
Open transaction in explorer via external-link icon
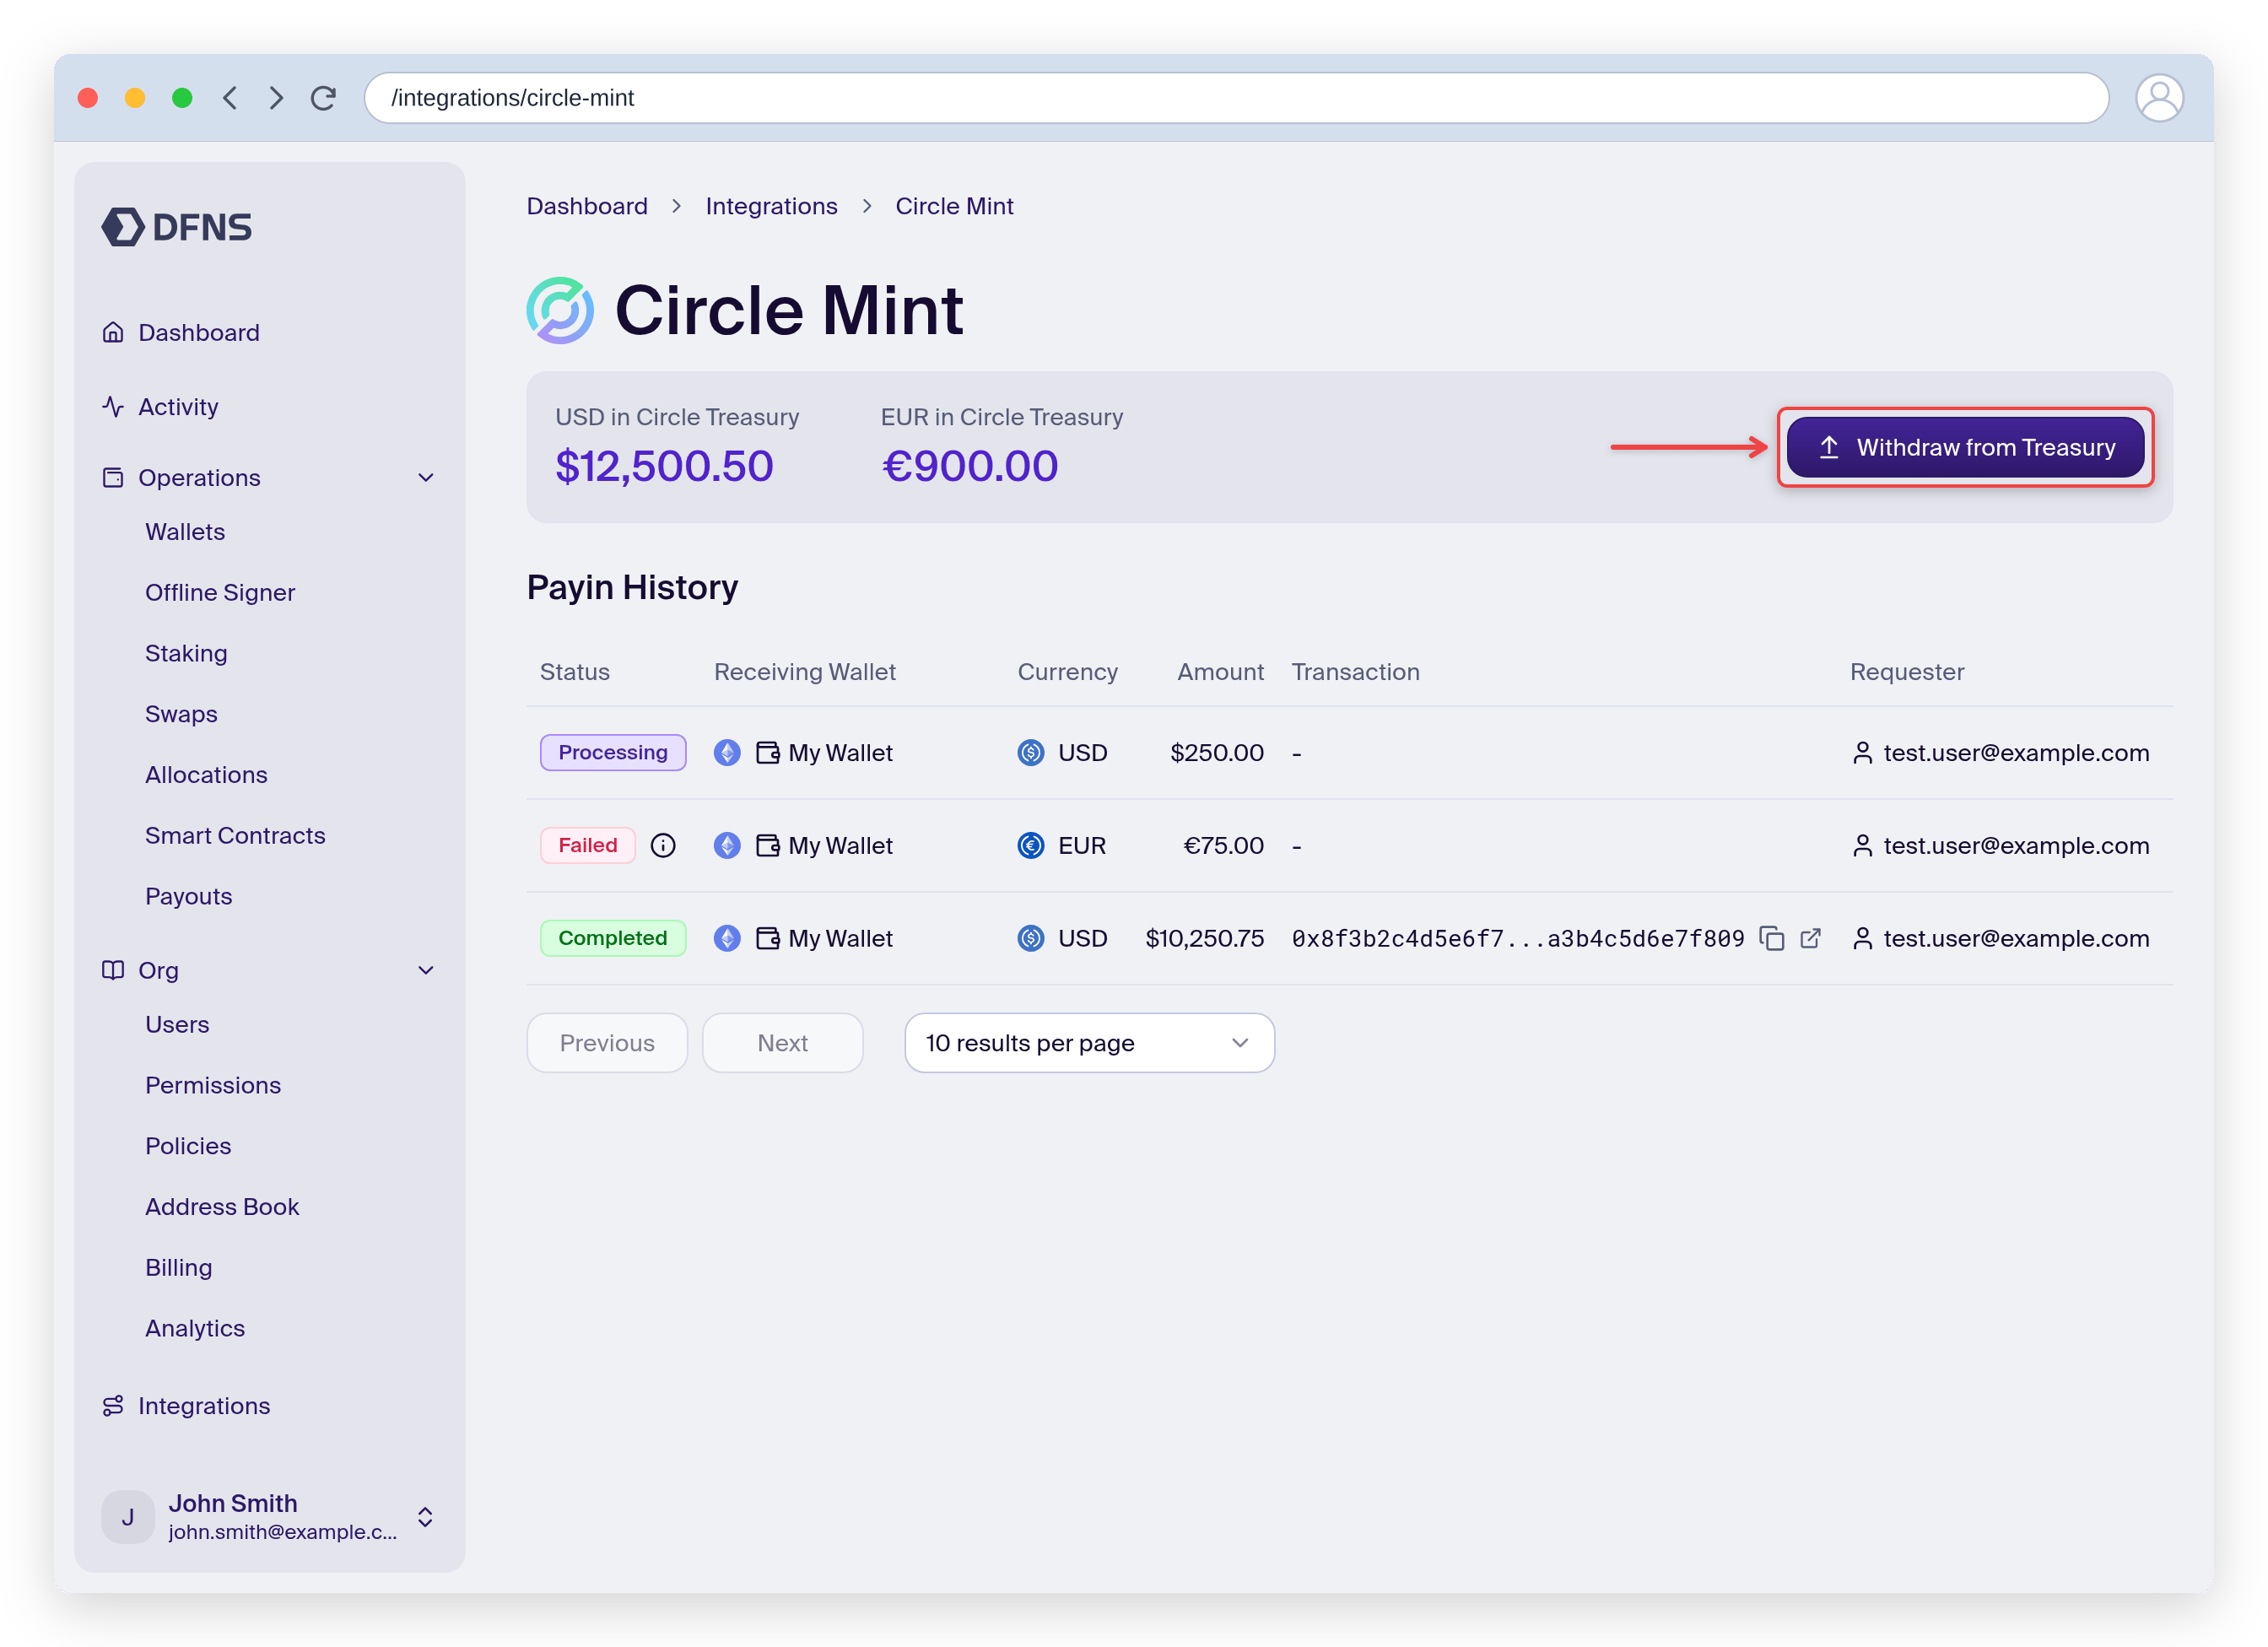tap(1810, 938)
